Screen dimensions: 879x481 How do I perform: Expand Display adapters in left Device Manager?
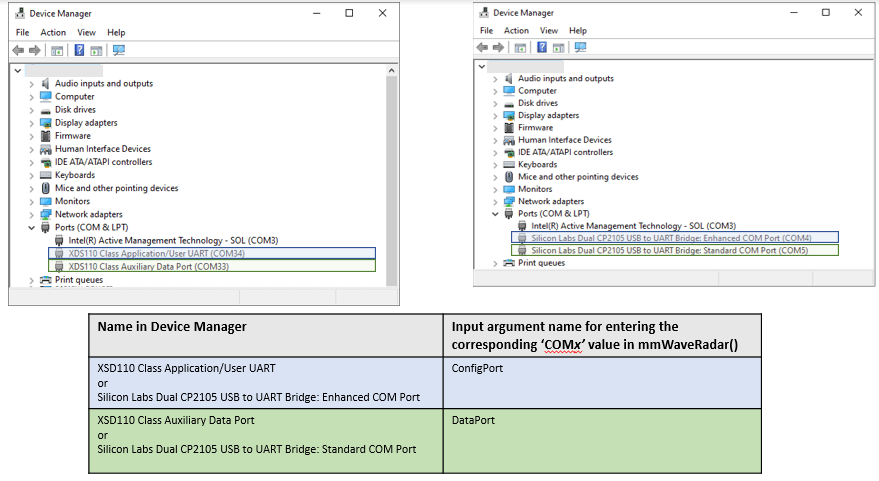point(32,123)
